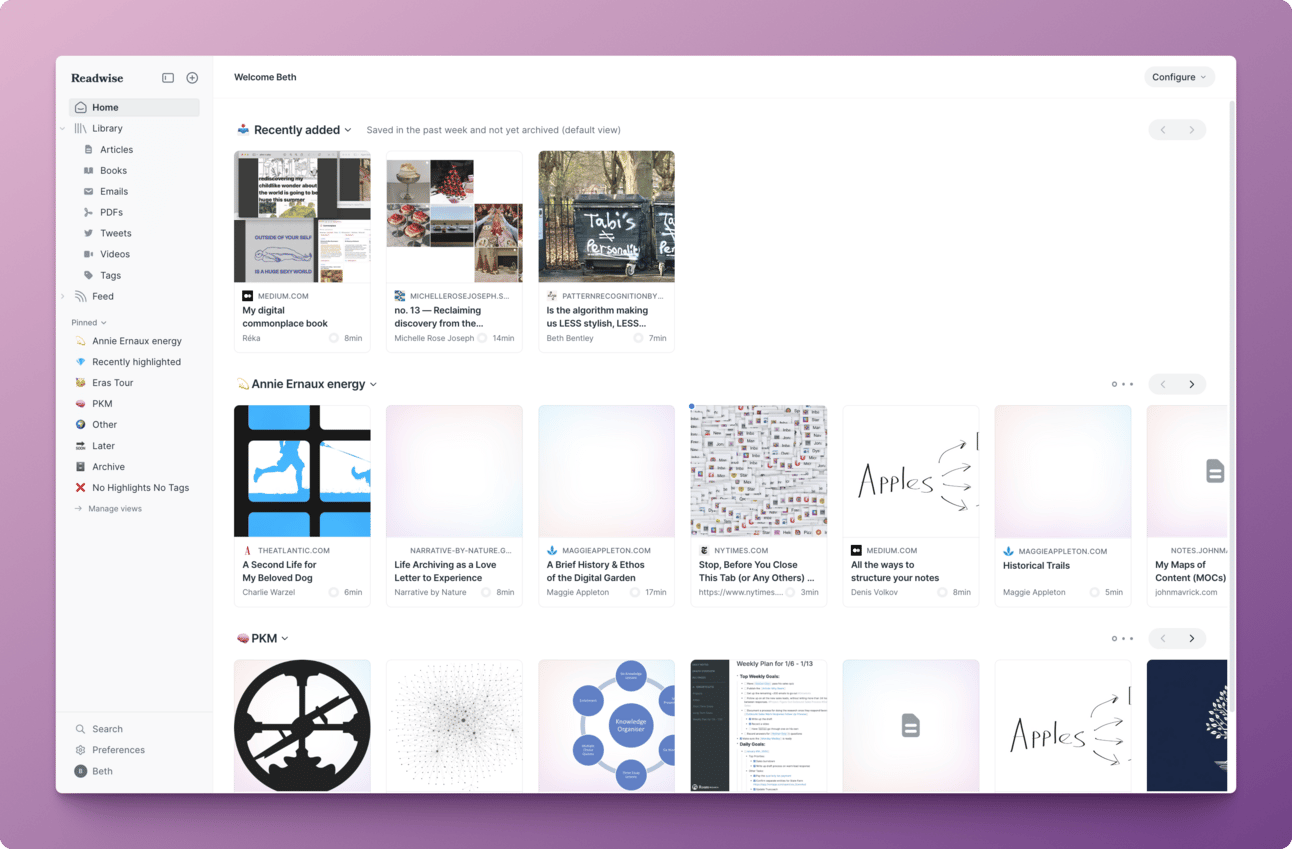Viewport: 1292px width, 849px height.
Task: Expand the Feed tree item arrow
Action: pyautogui.click(x=62, y=297)
